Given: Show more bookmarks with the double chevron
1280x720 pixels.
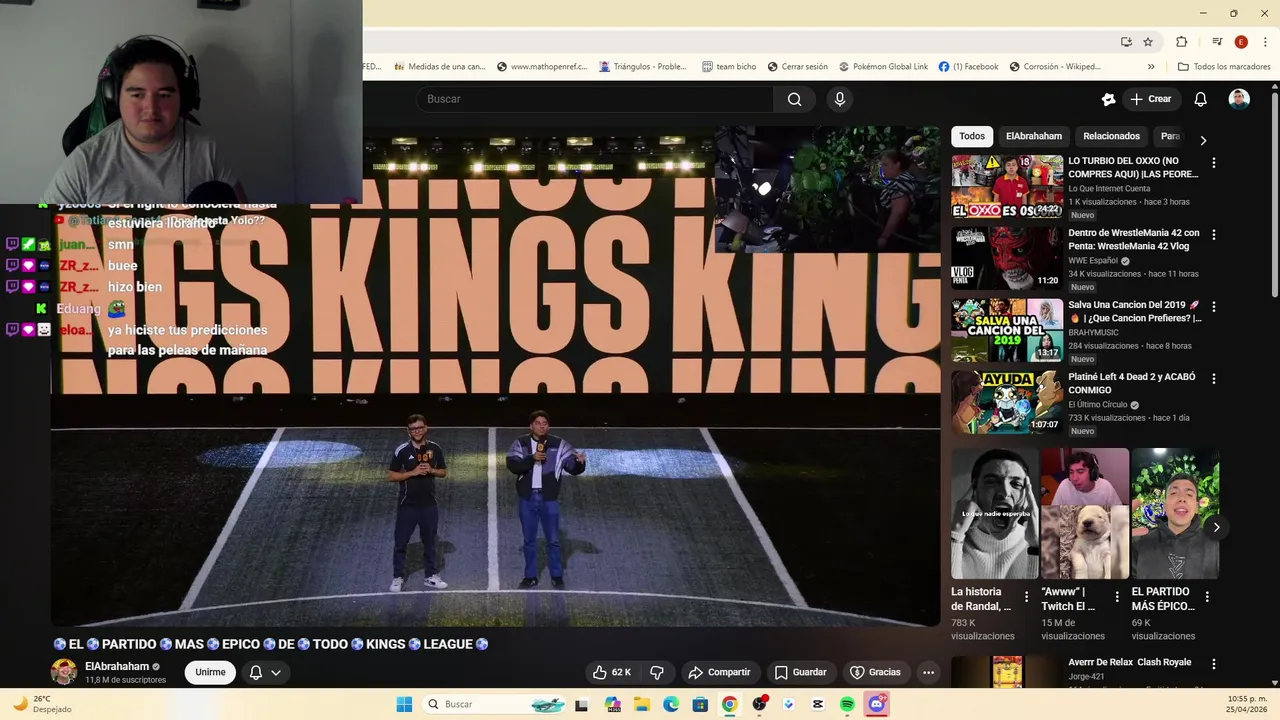Looking at the screenshot, I should pos(1151,67).
